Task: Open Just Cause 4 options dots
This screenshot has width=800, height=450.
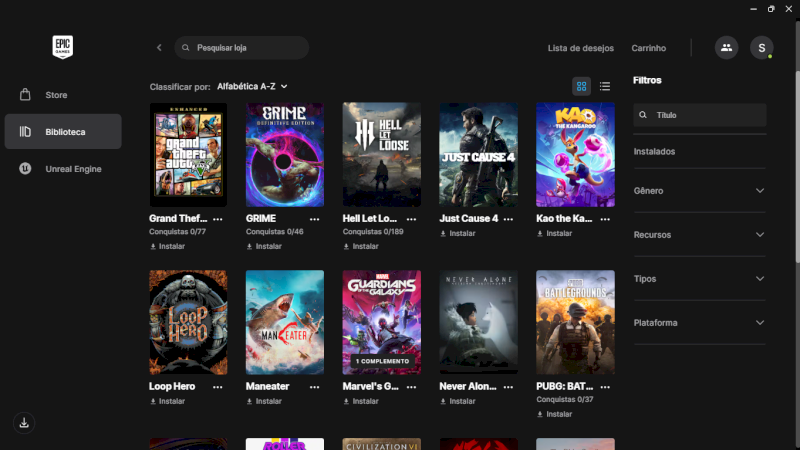Action: click(x=508, y=219)
